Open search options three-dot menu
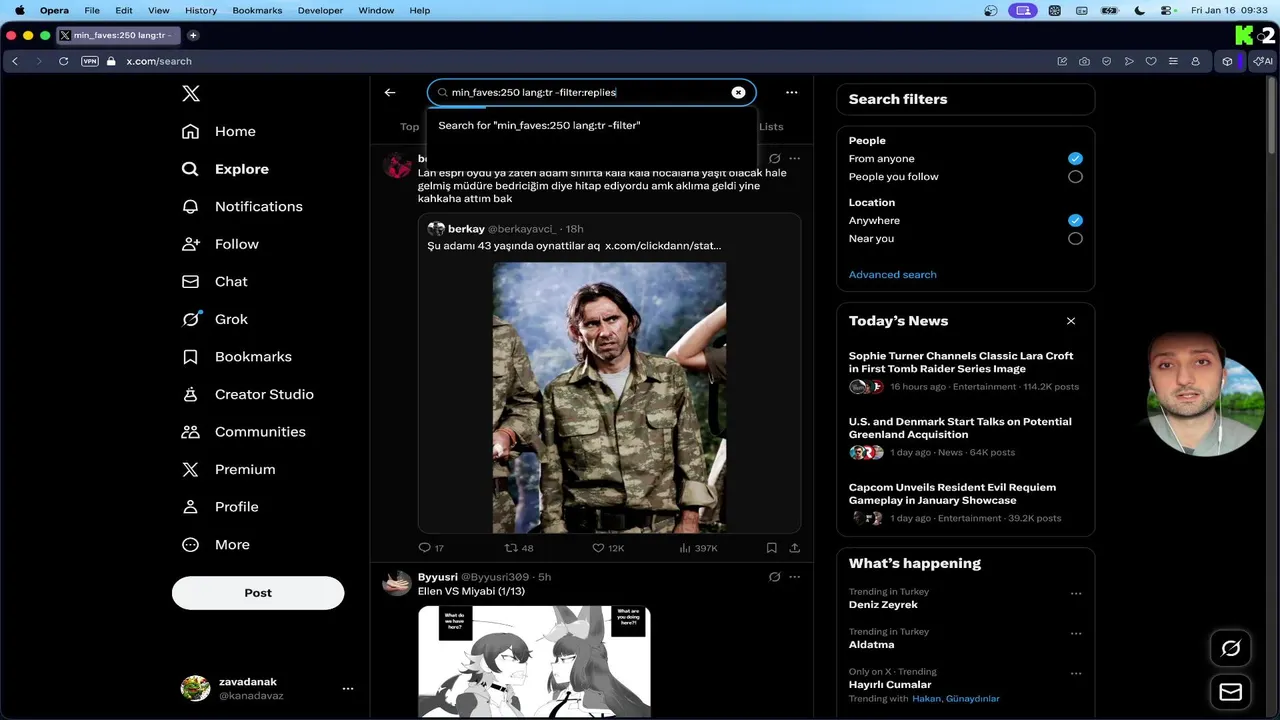Viewport: 1280px width, 720px height. click(x=792, y=92)
